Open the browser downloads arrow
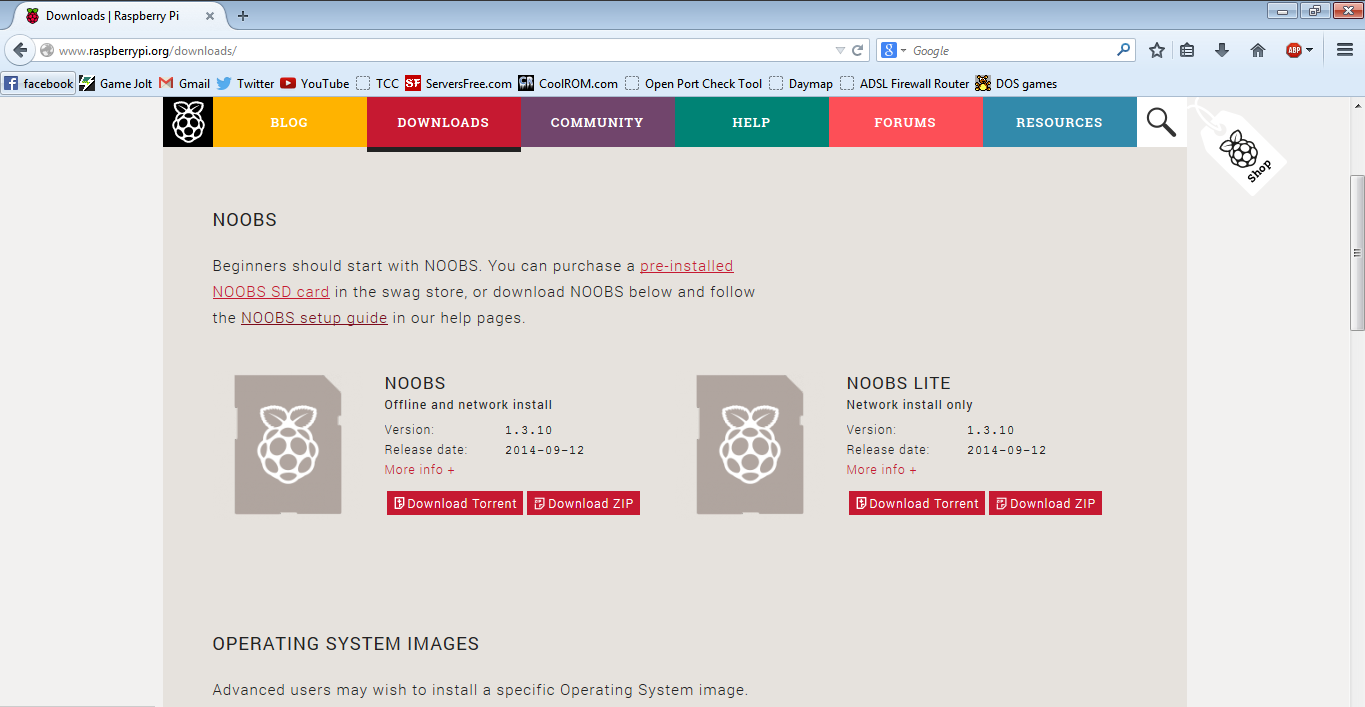 (x=1221, y=49)
